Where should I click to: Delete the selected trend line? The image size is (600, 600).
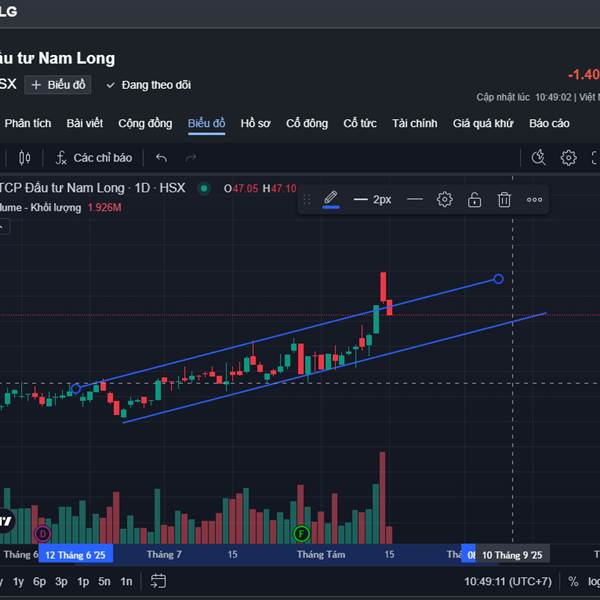pyautogui.click(x=504, y=199)
